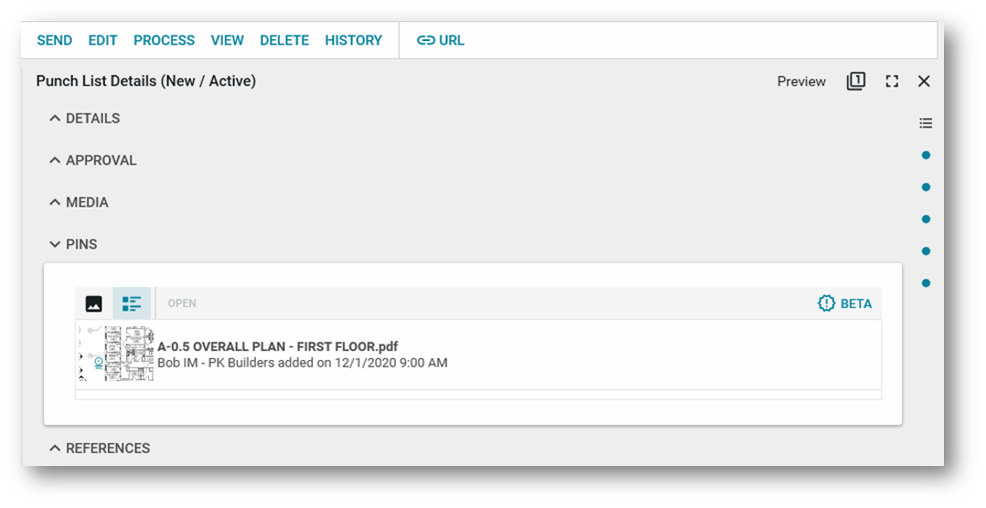
Task: Collapse the PINS section
Action: [x=55, y=244]
